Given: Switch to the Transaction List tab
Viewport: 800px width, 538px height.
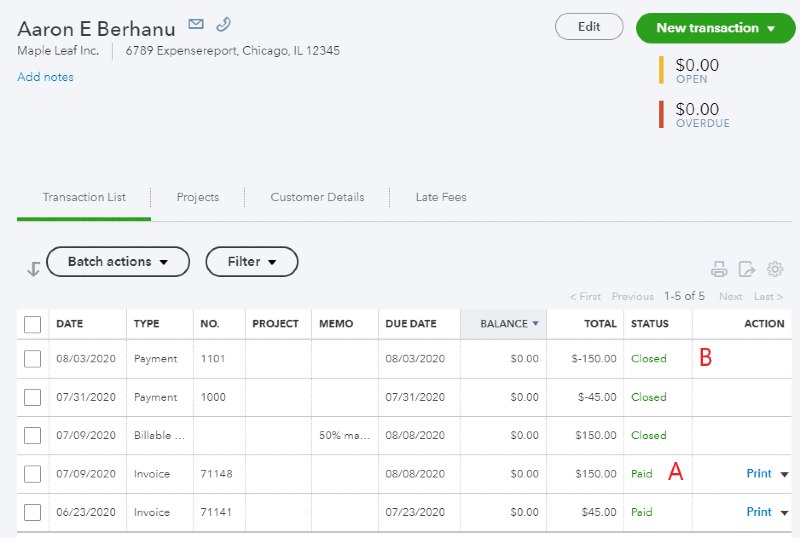Looking at the screenshot, I should (x=84, y=197).
